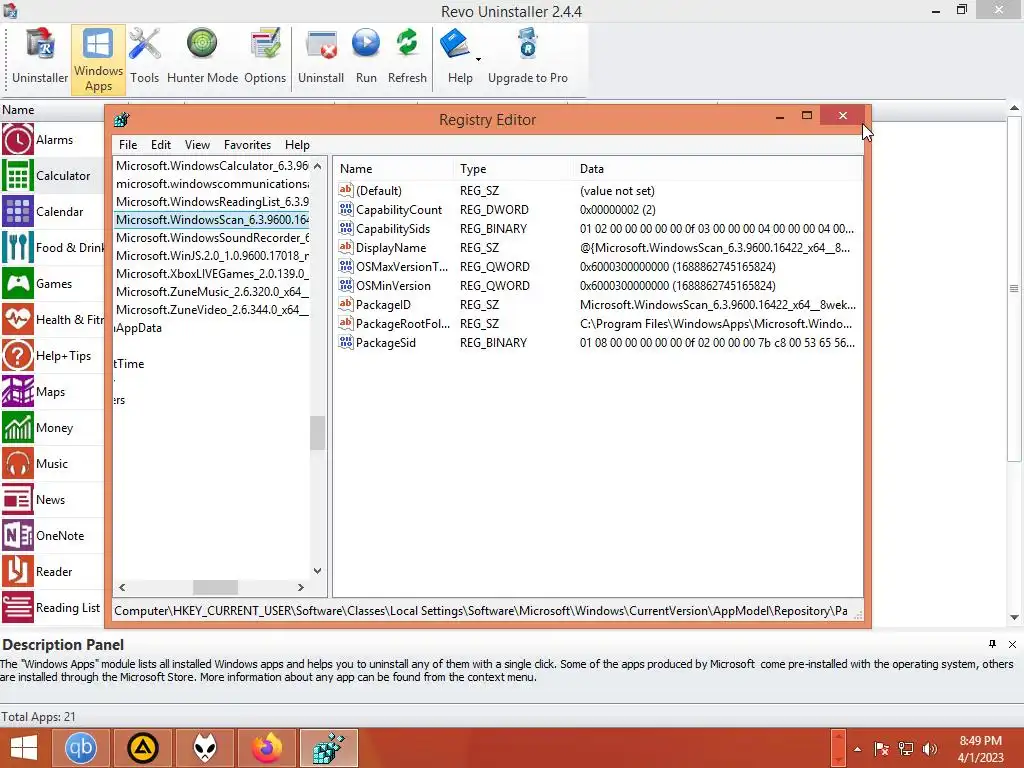Select the Windows Apps toolbar button
Viewport: 1024px width, 768px height.
(x=98, y=59)
